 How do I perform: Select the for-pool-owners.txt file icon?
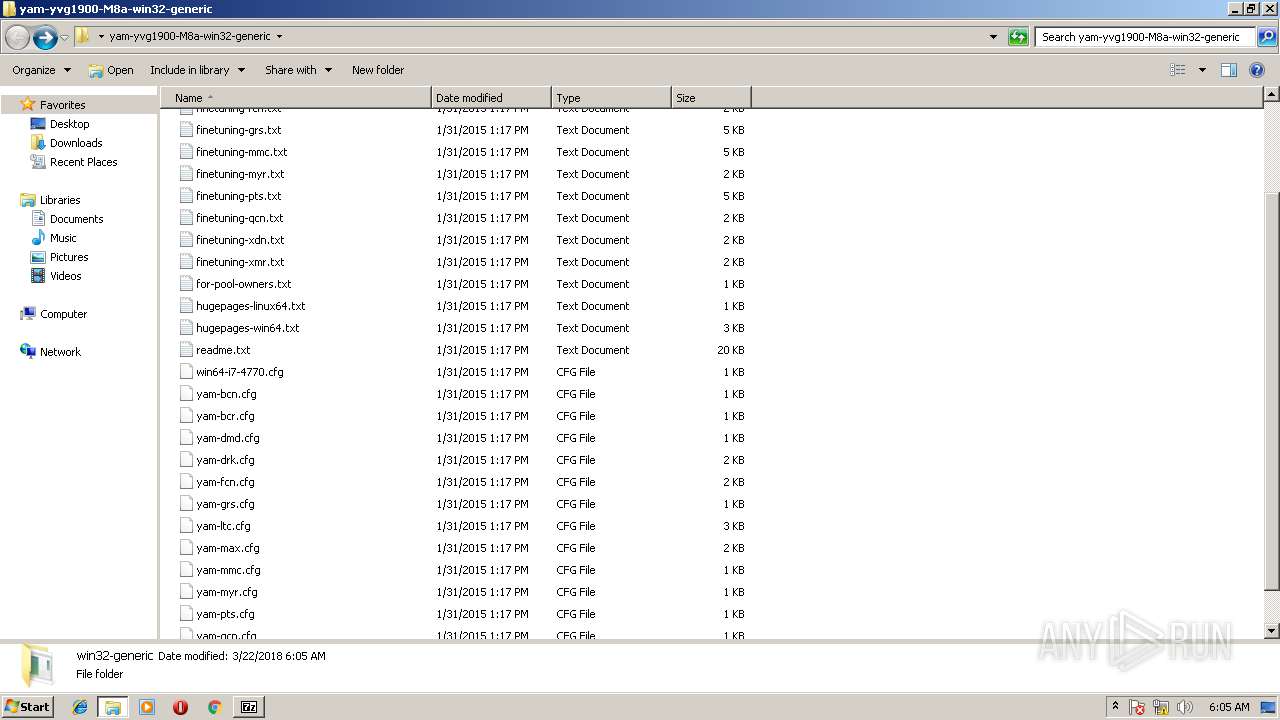(186, 284)
